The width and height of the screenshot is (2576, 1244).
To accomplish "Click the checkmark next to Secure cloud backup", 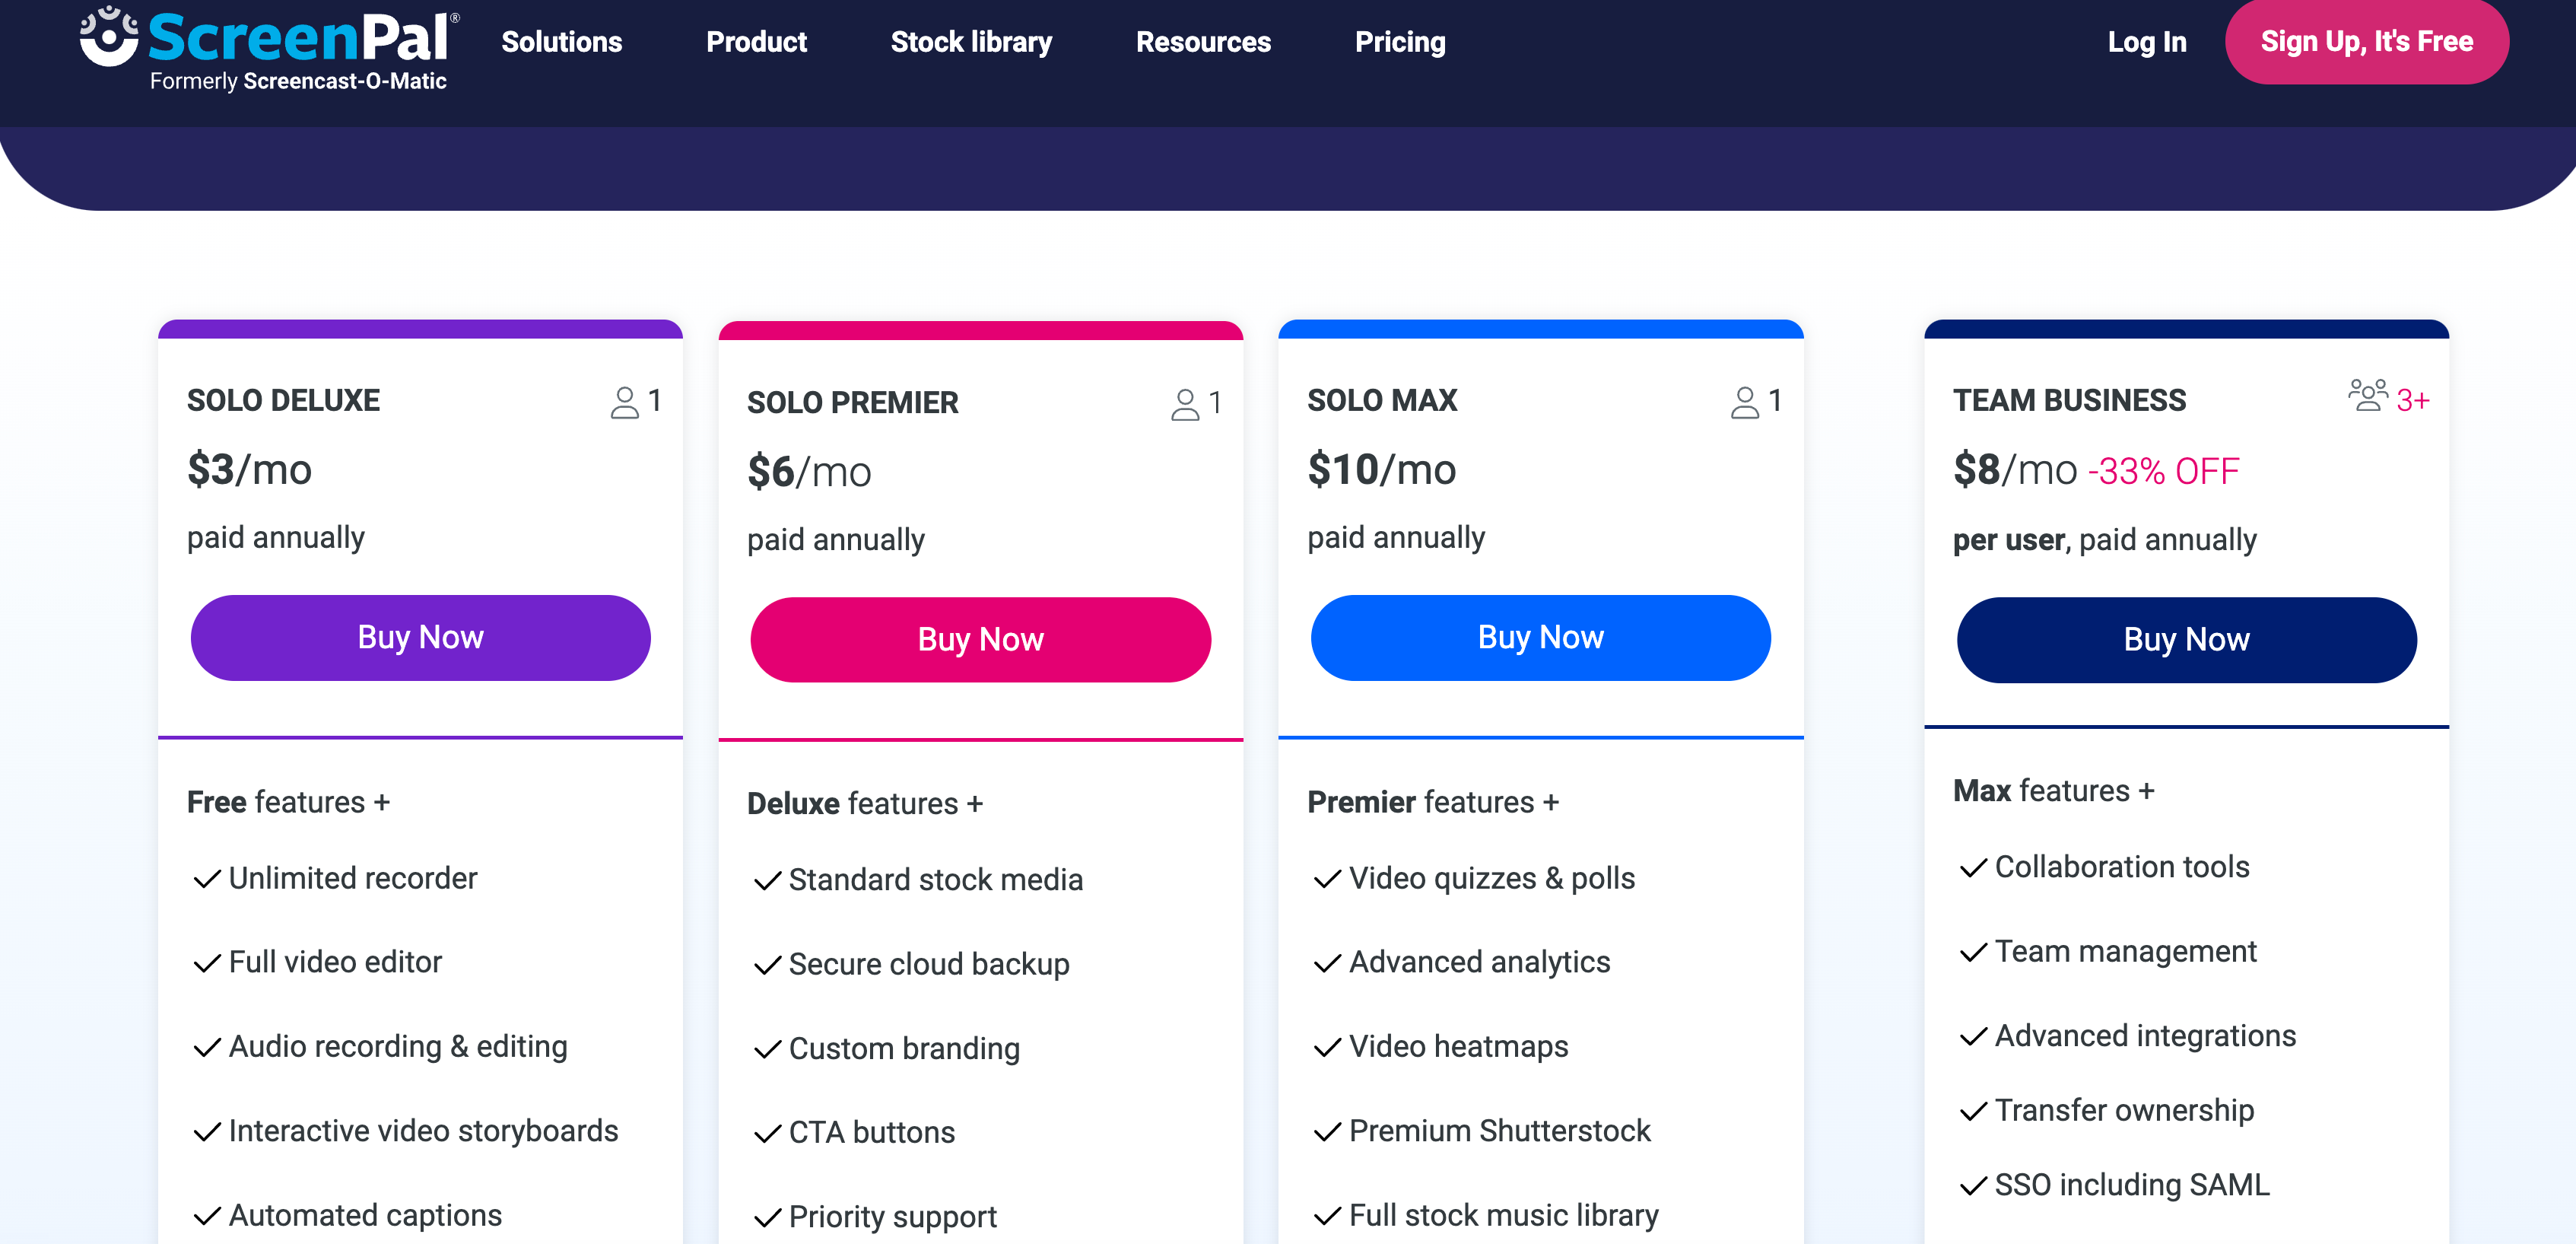I will 766,965.
